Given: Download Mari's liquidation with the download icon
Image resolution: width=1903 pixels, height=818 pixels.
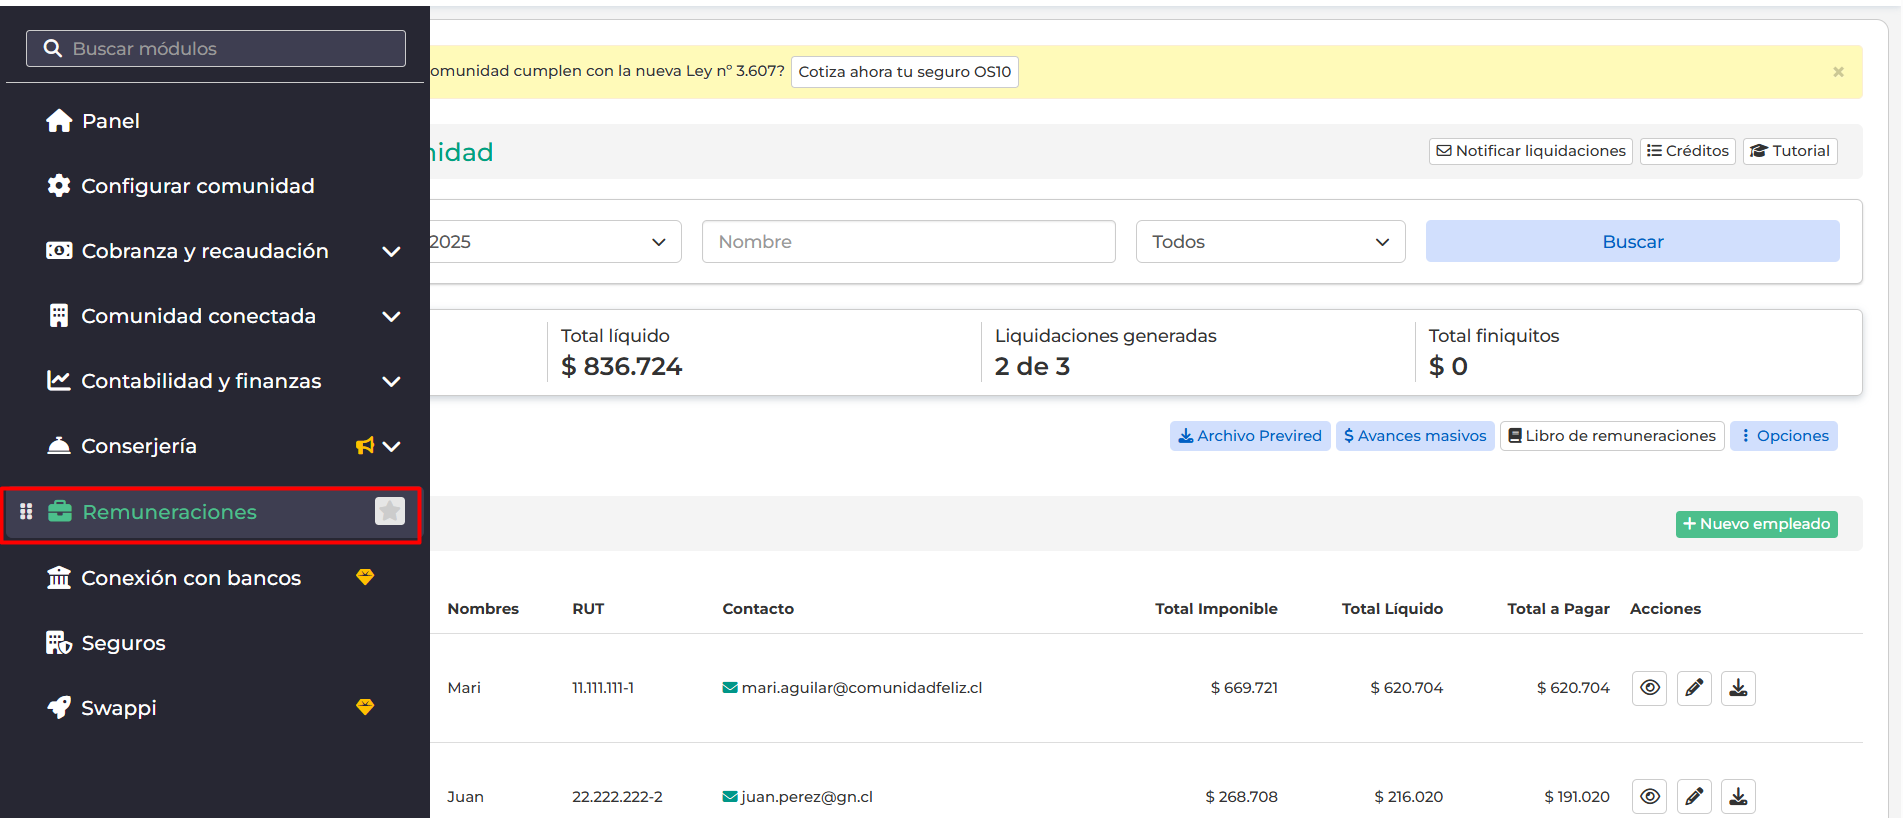Looking at the screenshot, I should coord(1738,688).
